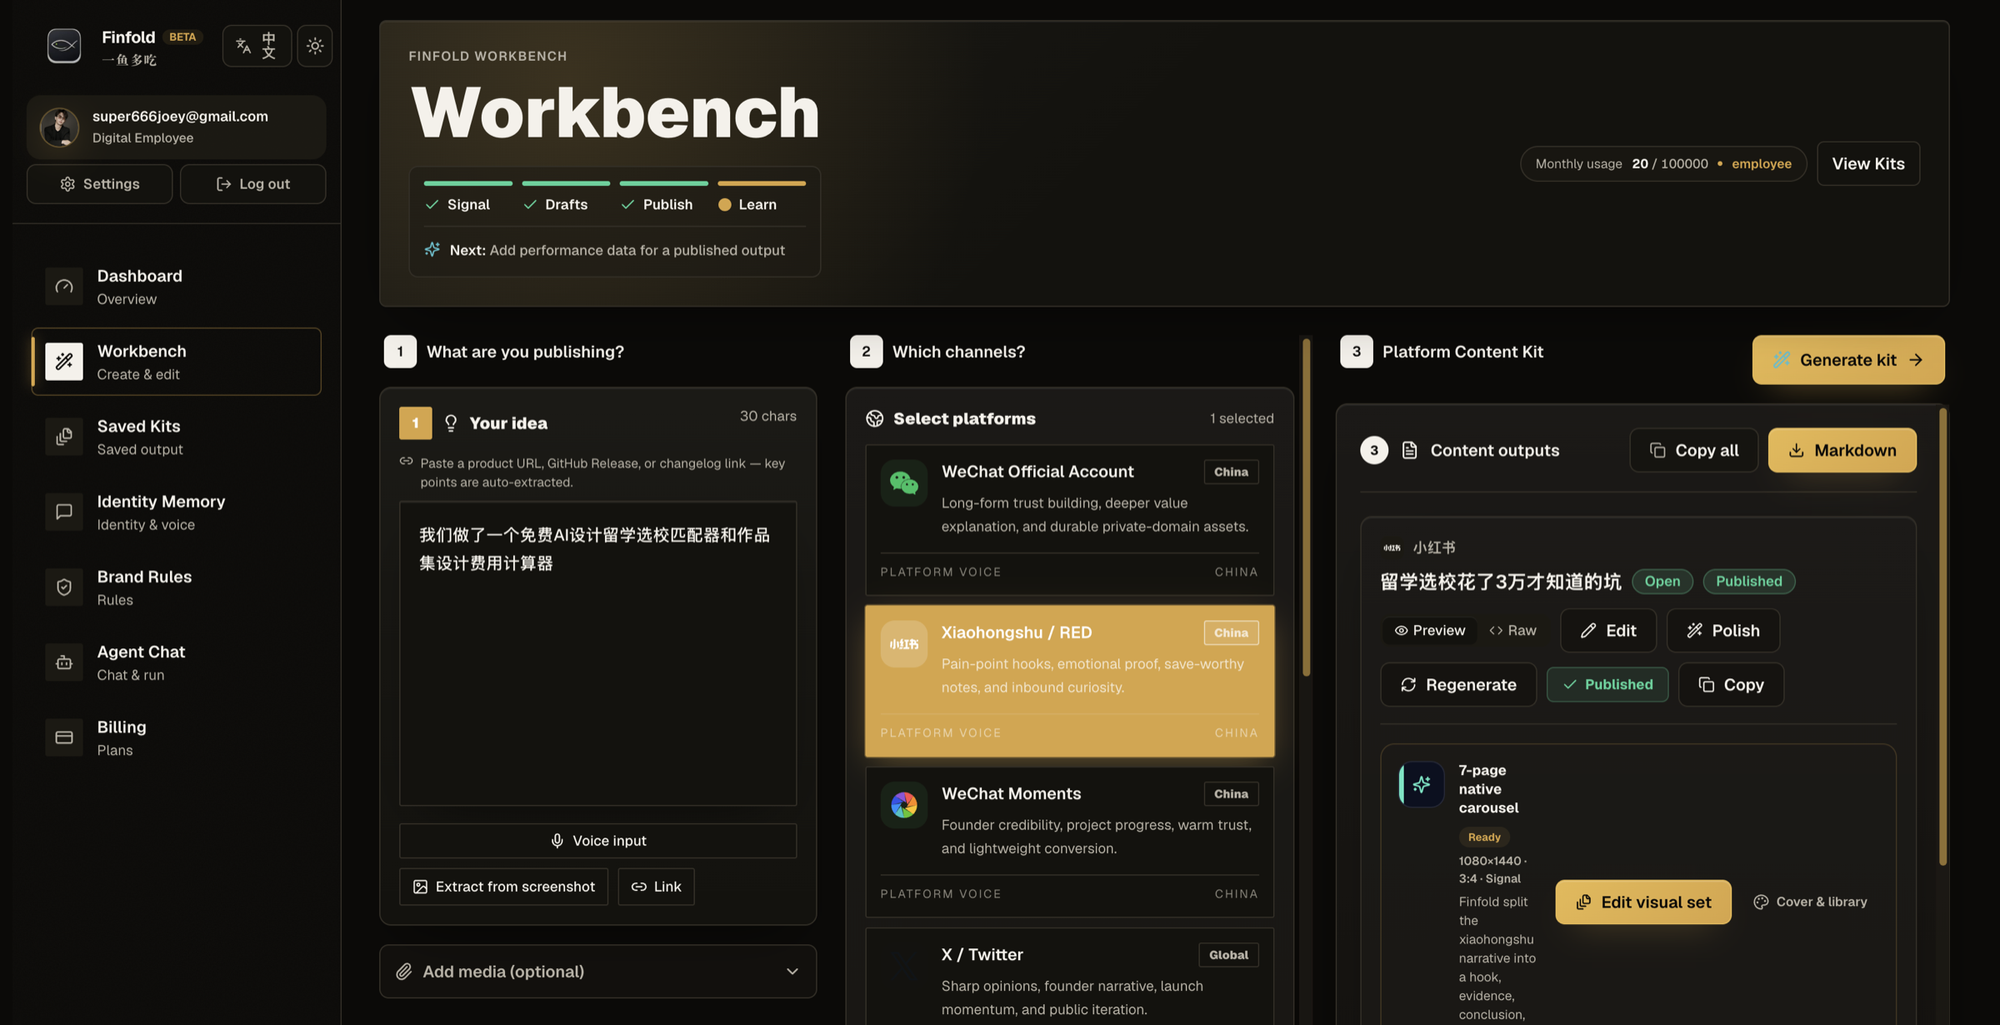
Task: Click the lightbulb icon next to Your idea
Action: coord(451,423)
